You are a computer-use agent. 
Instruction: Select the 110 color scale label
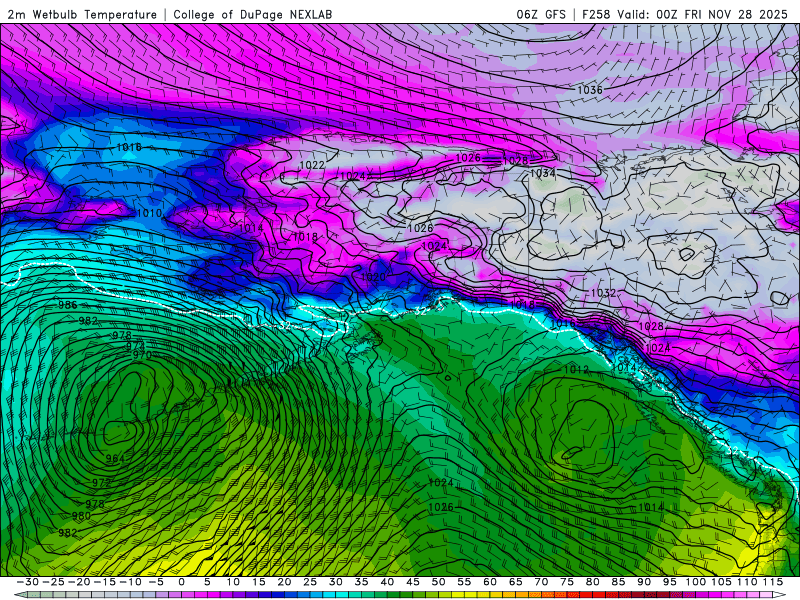coord(747,582)
